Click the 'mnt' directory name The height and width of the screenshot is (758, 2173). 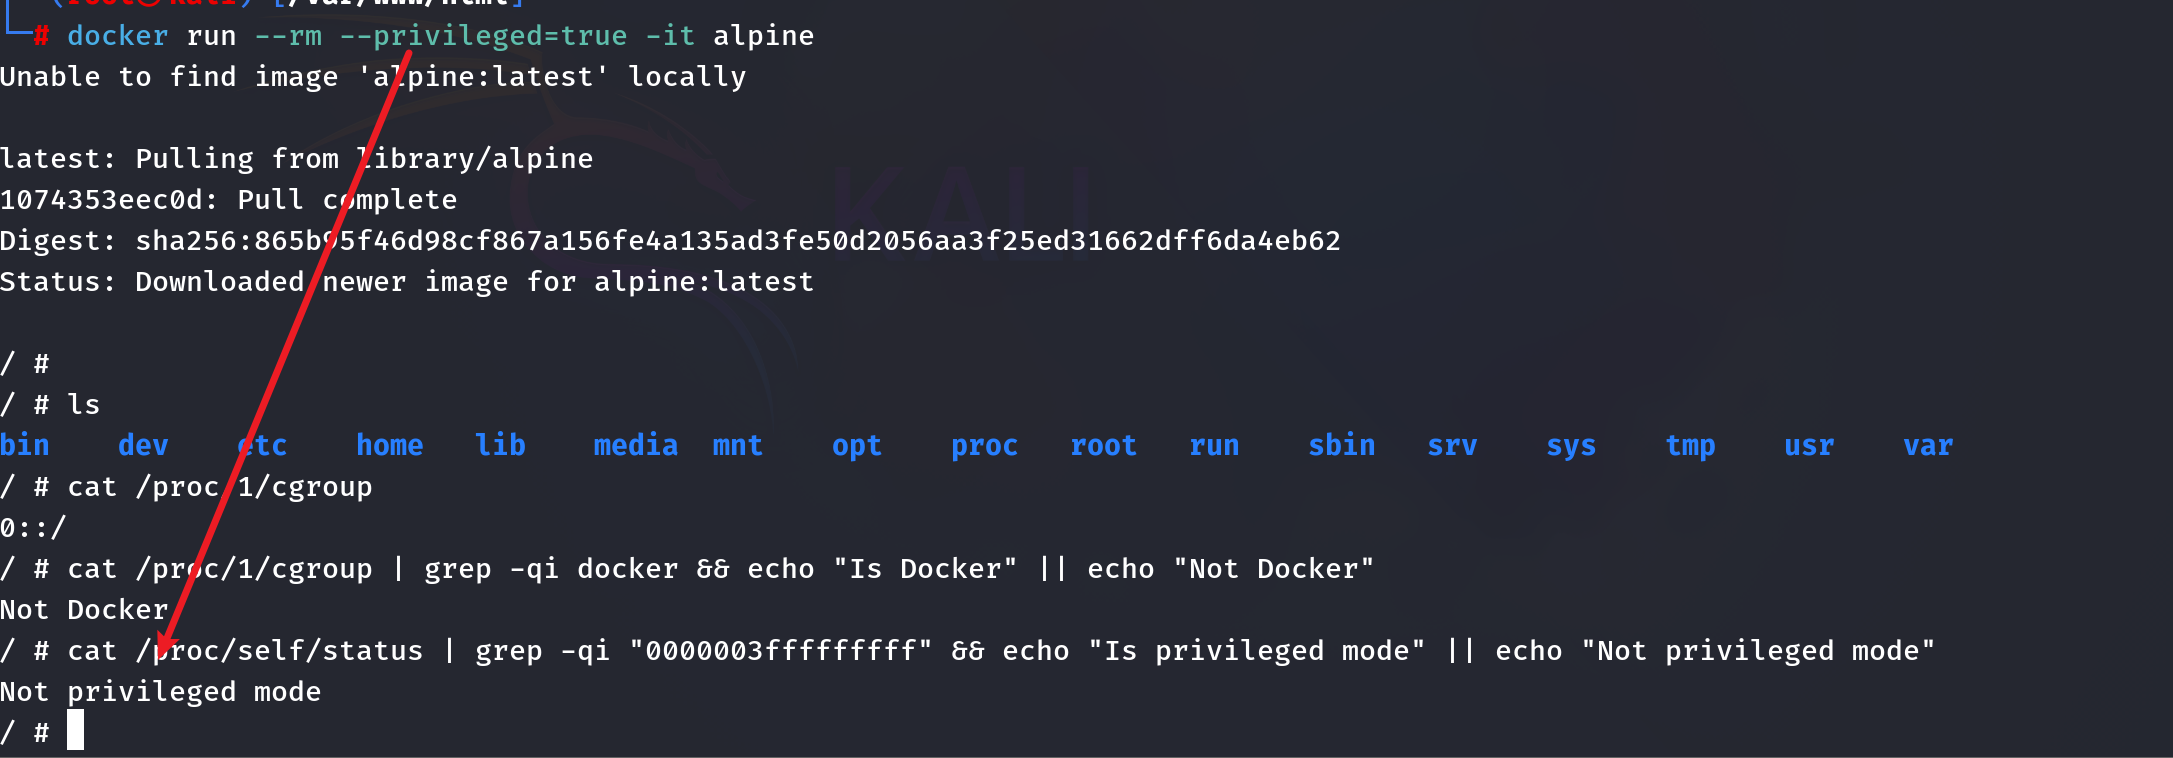point(737,446)
